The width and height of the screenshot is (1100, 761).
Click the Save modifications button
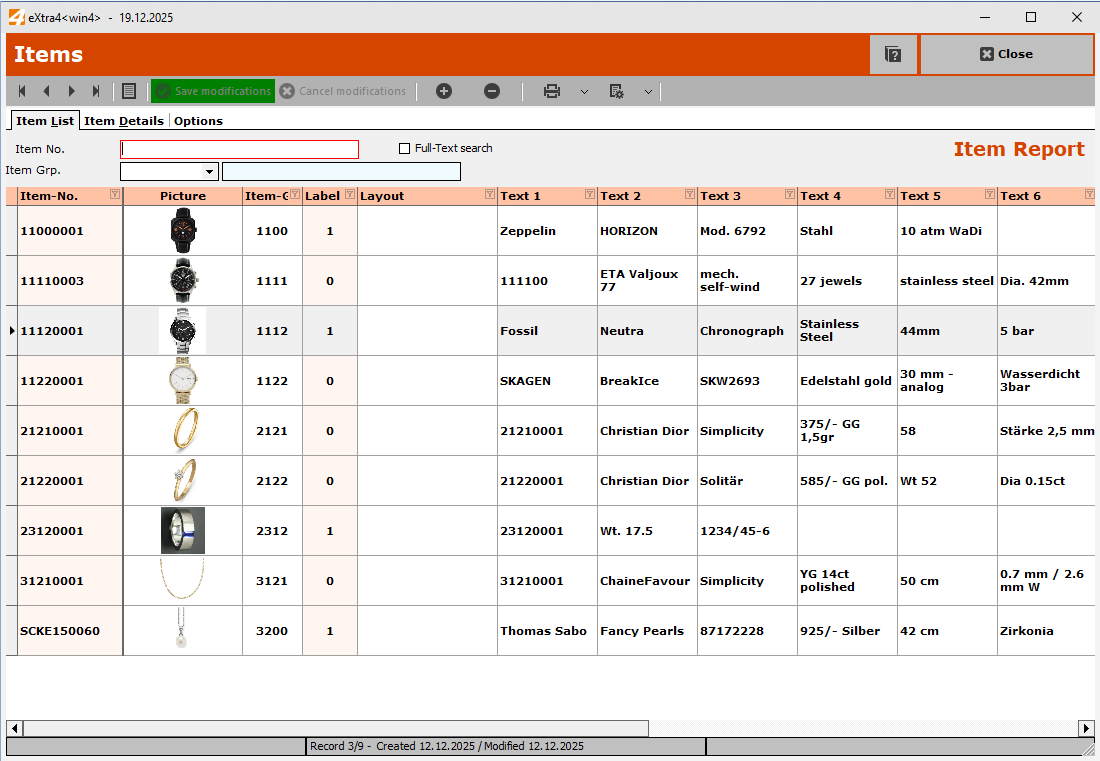pos(212,91)
